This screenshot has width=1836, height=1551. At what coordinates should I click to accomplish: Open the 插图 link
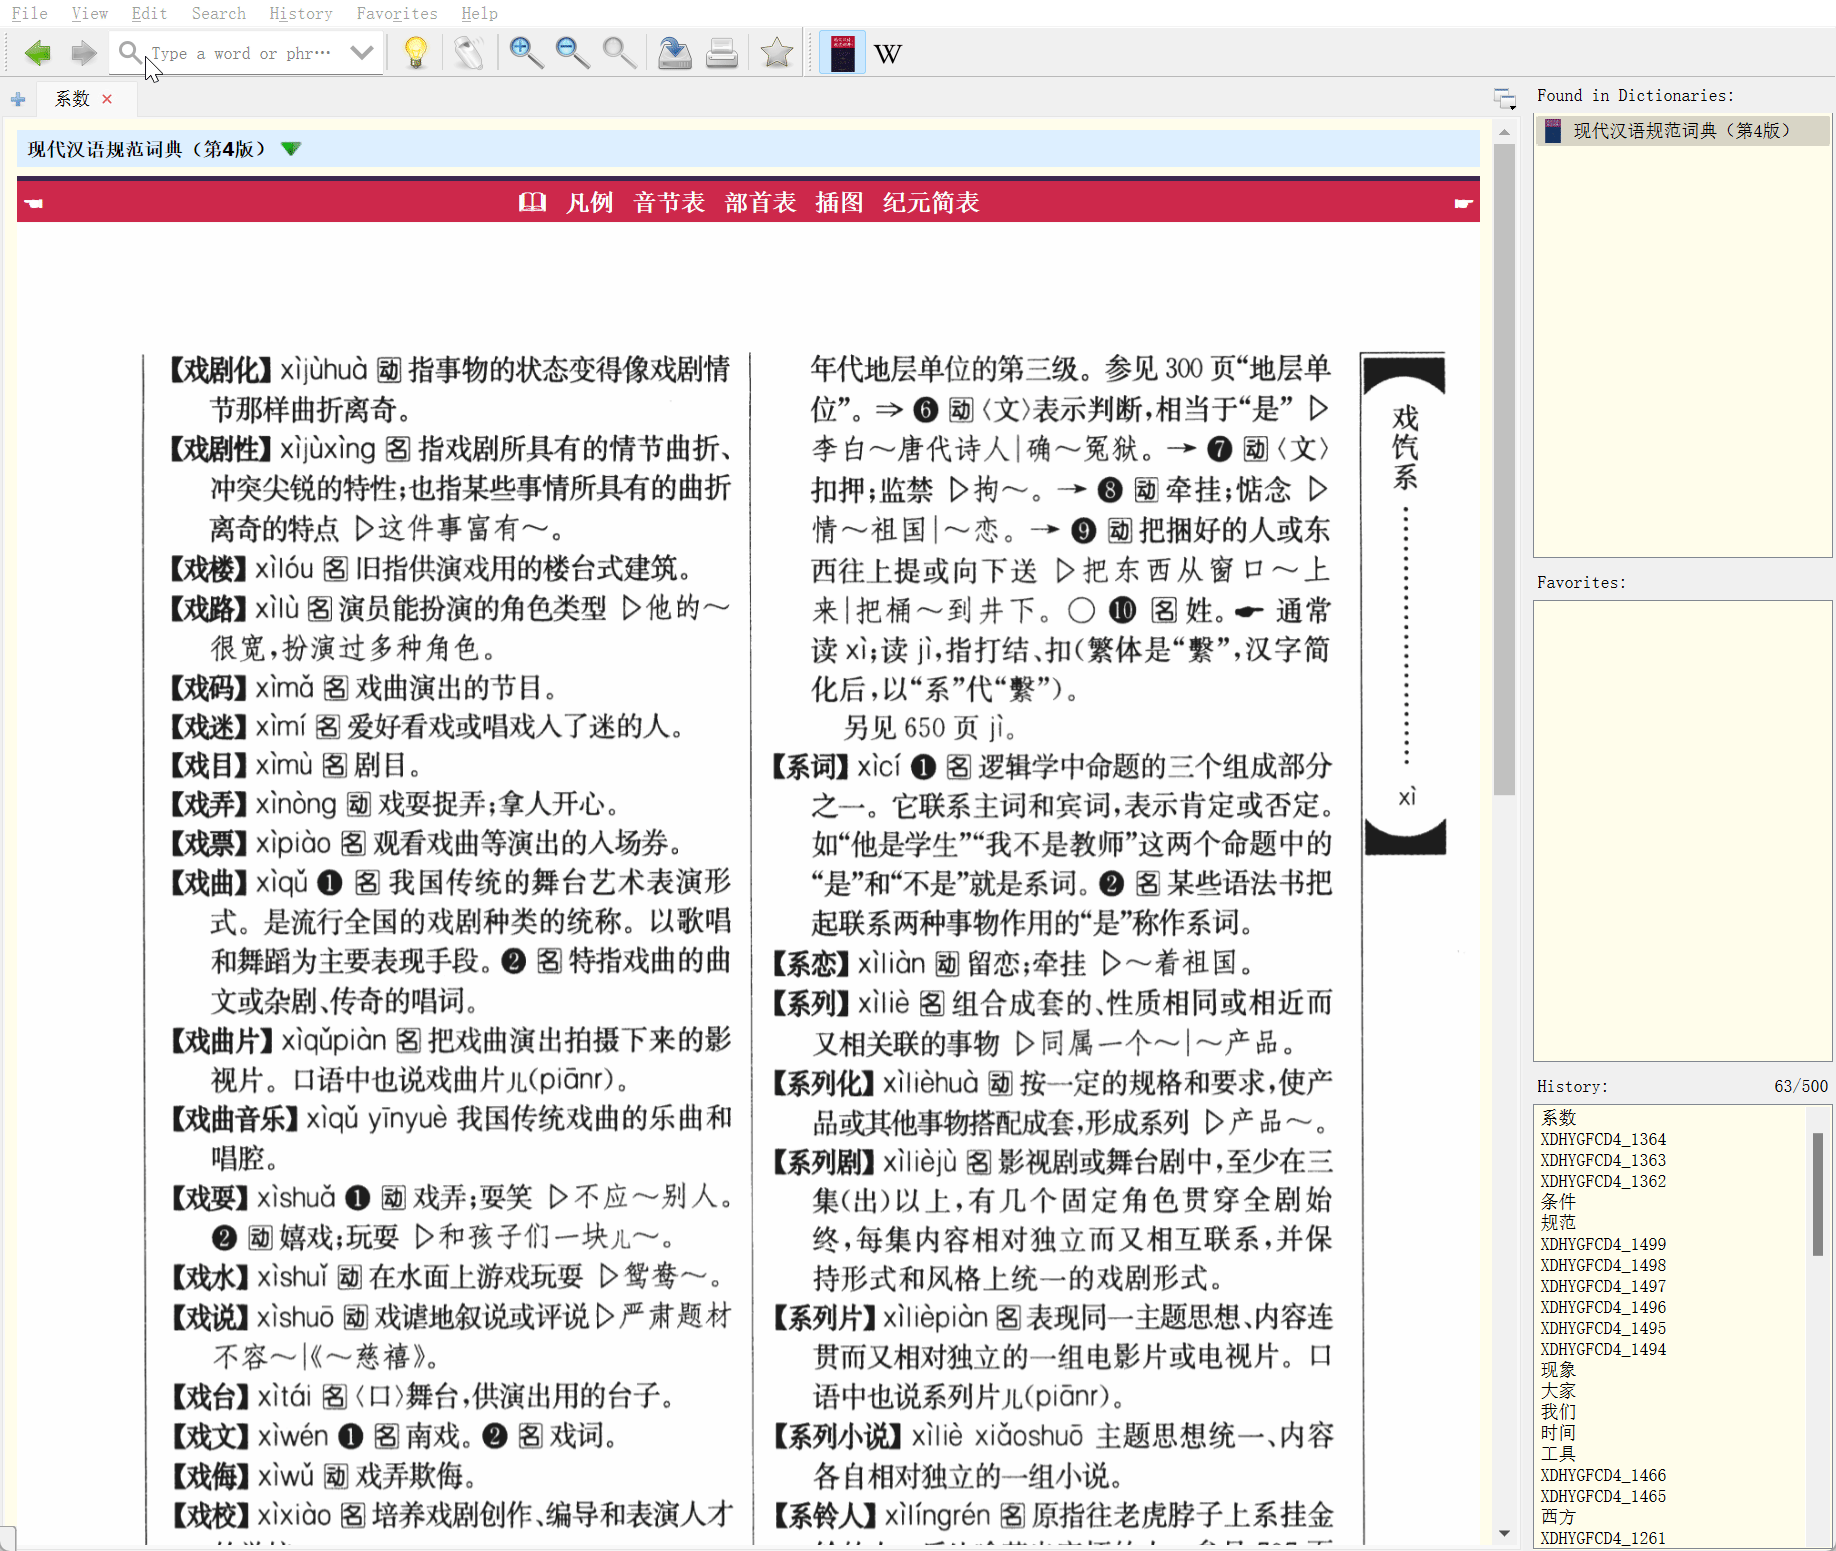tap(839, 203)
